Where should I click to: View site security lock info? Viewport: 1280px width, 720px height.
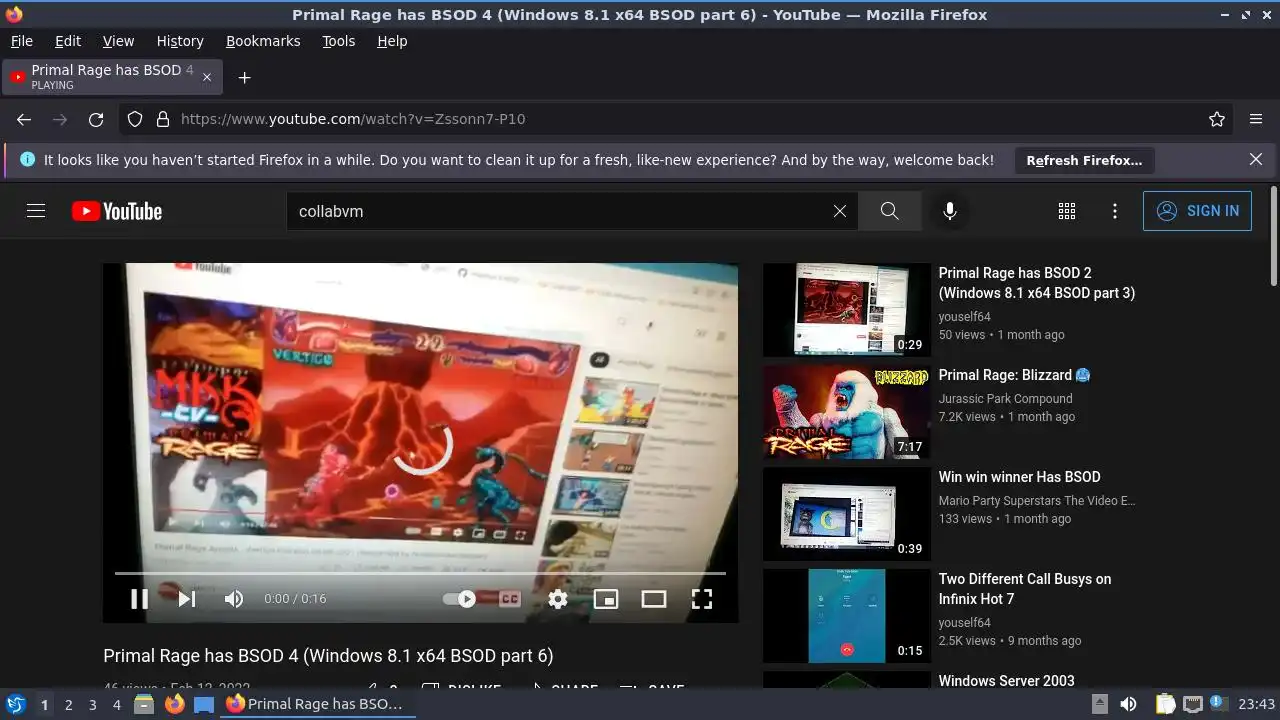click(163, 119)
